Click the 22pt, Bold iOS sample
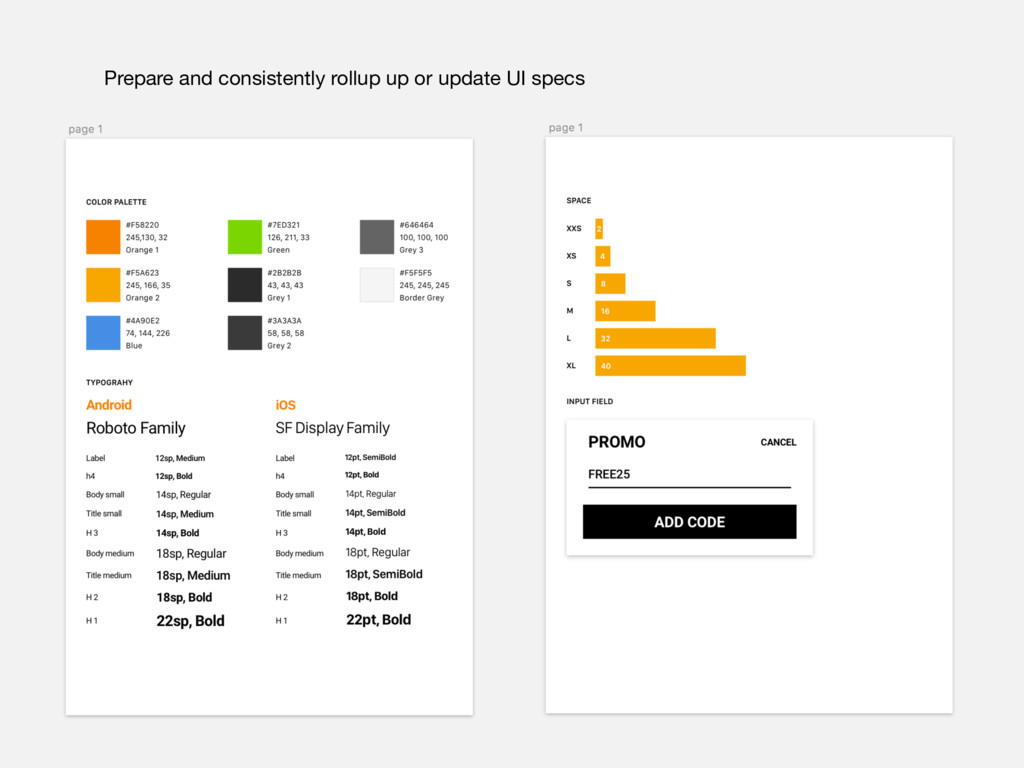 pos(378,620)
